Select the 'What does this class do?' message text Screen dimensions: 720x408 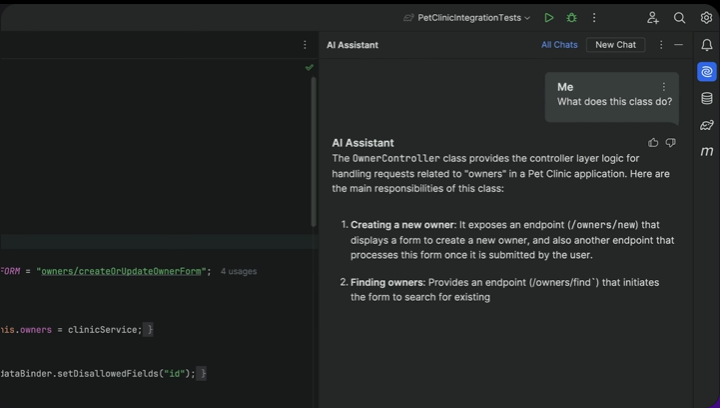pyautogui.click(x=614, y=101)
